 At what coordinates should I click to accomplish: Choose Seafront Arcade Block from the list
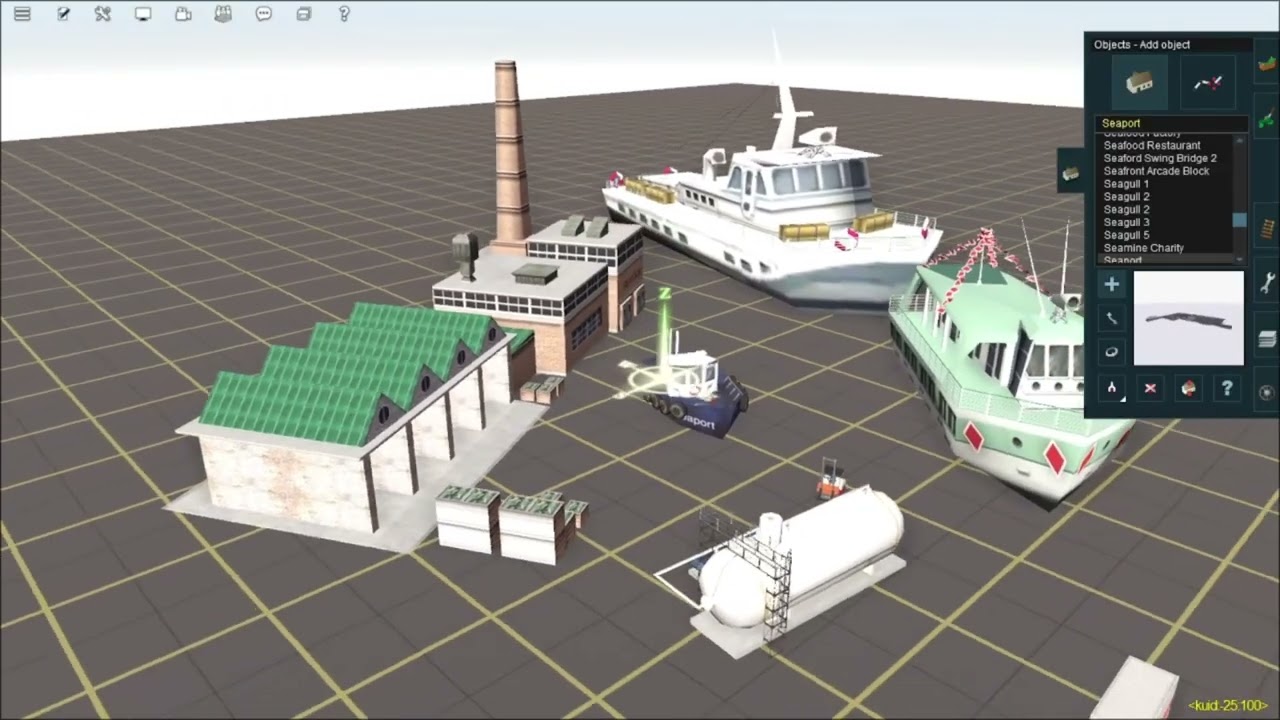(1156, 171)
